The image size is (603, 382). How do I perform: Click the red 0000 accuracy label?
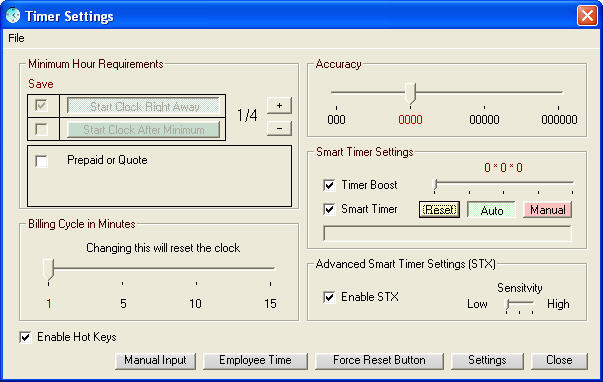point(410,120)
